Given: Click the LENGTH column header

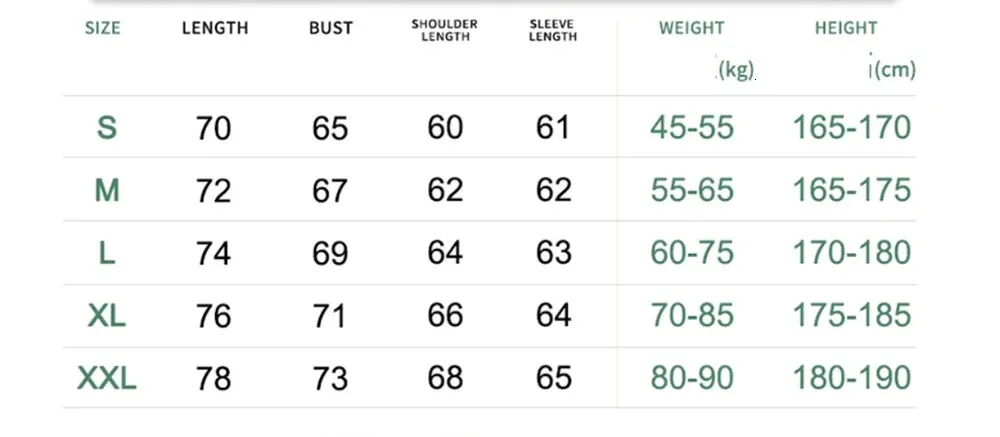Looking at the screenshot, I should click(215, 28).
